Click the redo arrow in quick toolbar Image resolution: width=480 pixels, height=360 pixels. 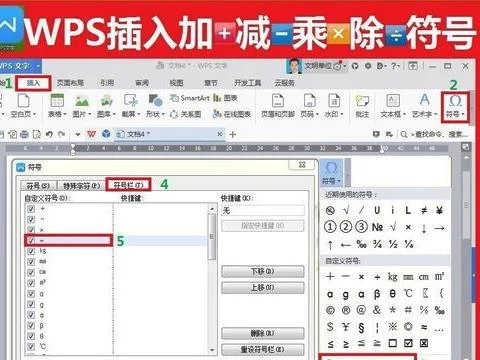[x=61, y=134]
